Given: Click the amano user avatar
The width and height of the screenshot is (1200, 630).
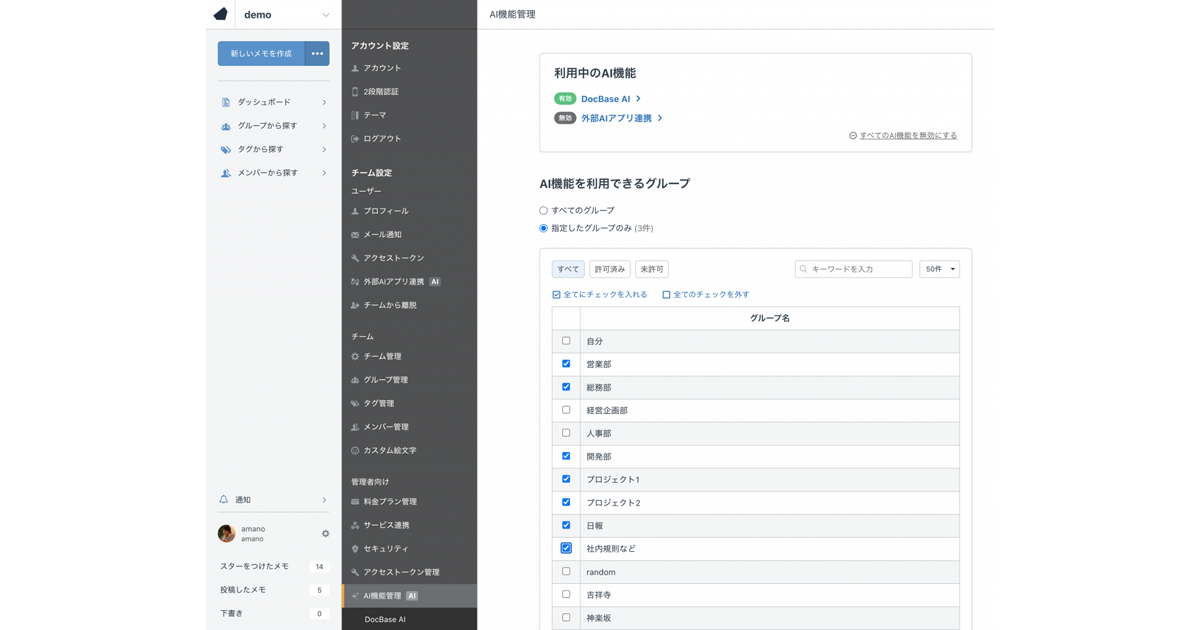Looking at the screenshot, I should tap(227, 534).
